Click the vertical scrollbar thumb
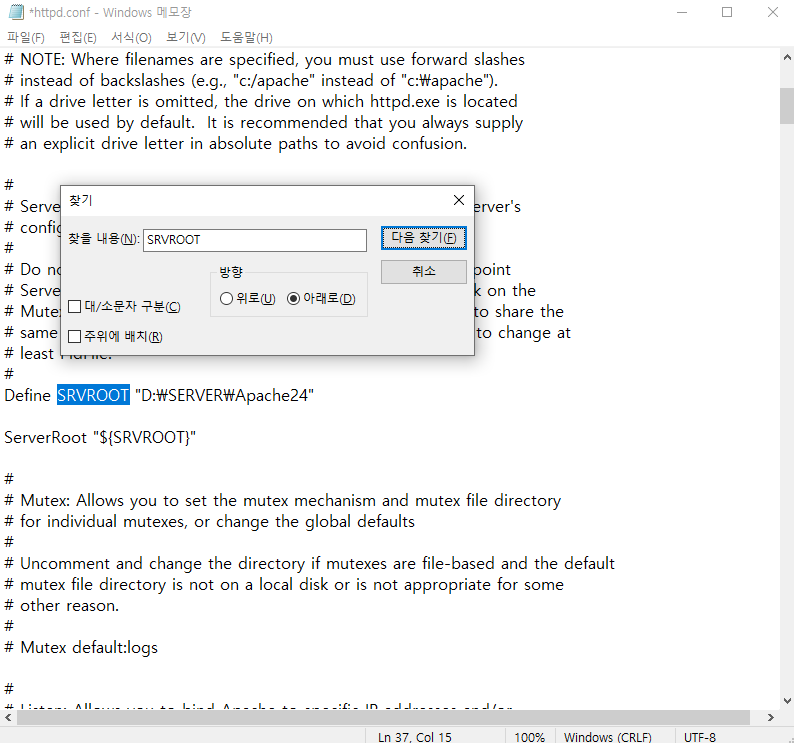This screenshot has height=743, width=794. (786, 106)
